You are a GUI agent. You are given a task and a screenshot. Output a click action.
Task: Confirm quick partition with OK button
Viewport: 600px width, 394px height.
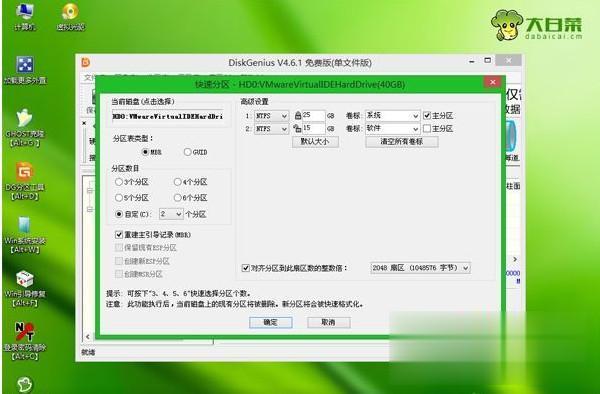pos(271,322)
